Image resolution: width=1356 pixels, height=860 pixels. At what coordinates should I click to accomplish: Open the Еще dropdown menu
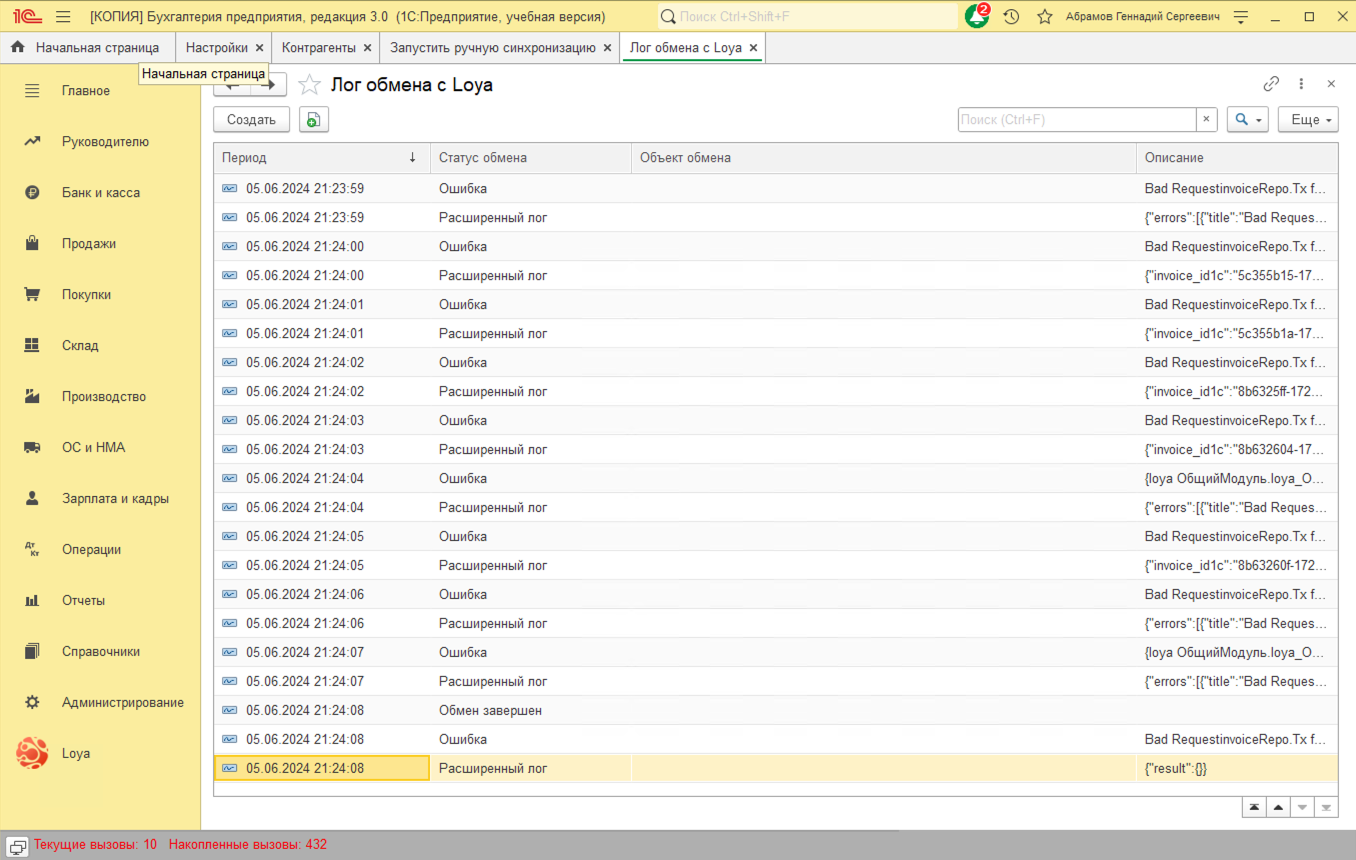pos(1308,120)
